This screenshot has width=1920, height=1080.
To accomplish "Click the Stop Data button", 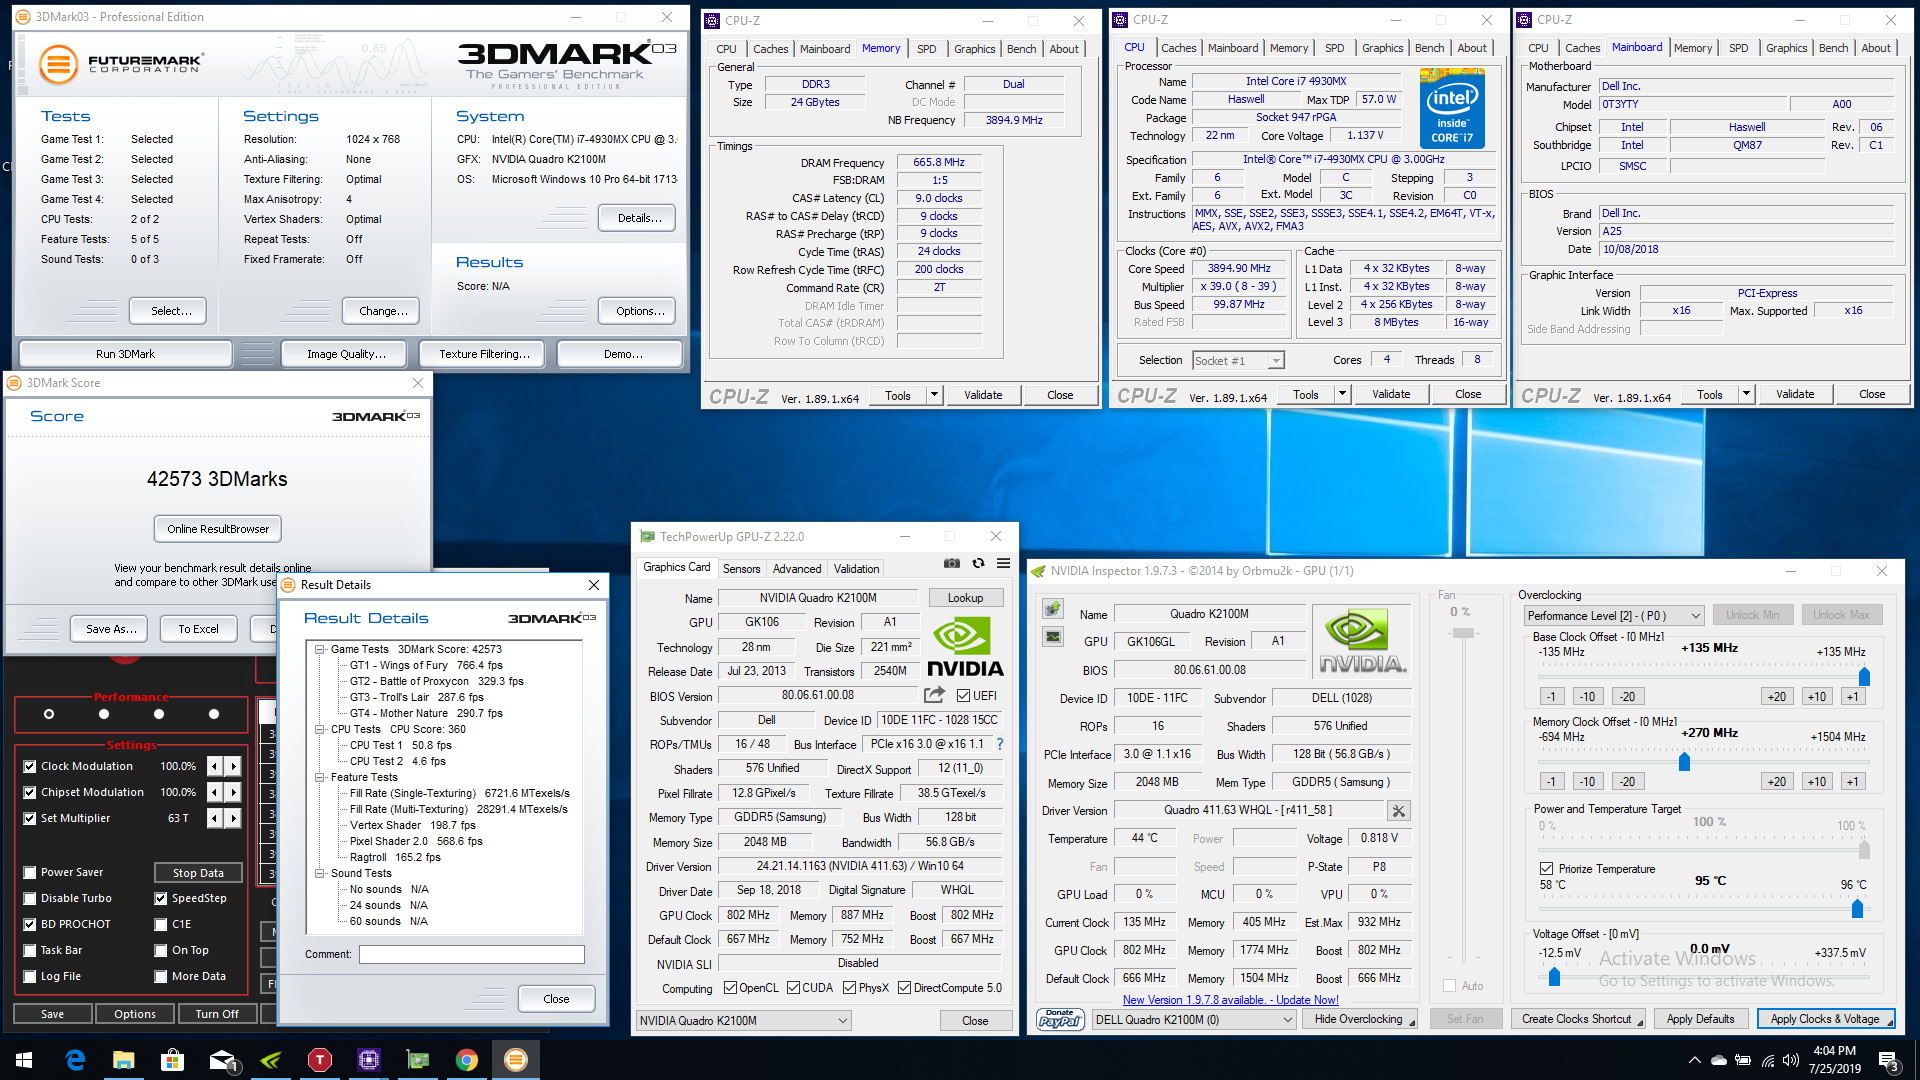I will pyautogui.click(x=198, y=873).
